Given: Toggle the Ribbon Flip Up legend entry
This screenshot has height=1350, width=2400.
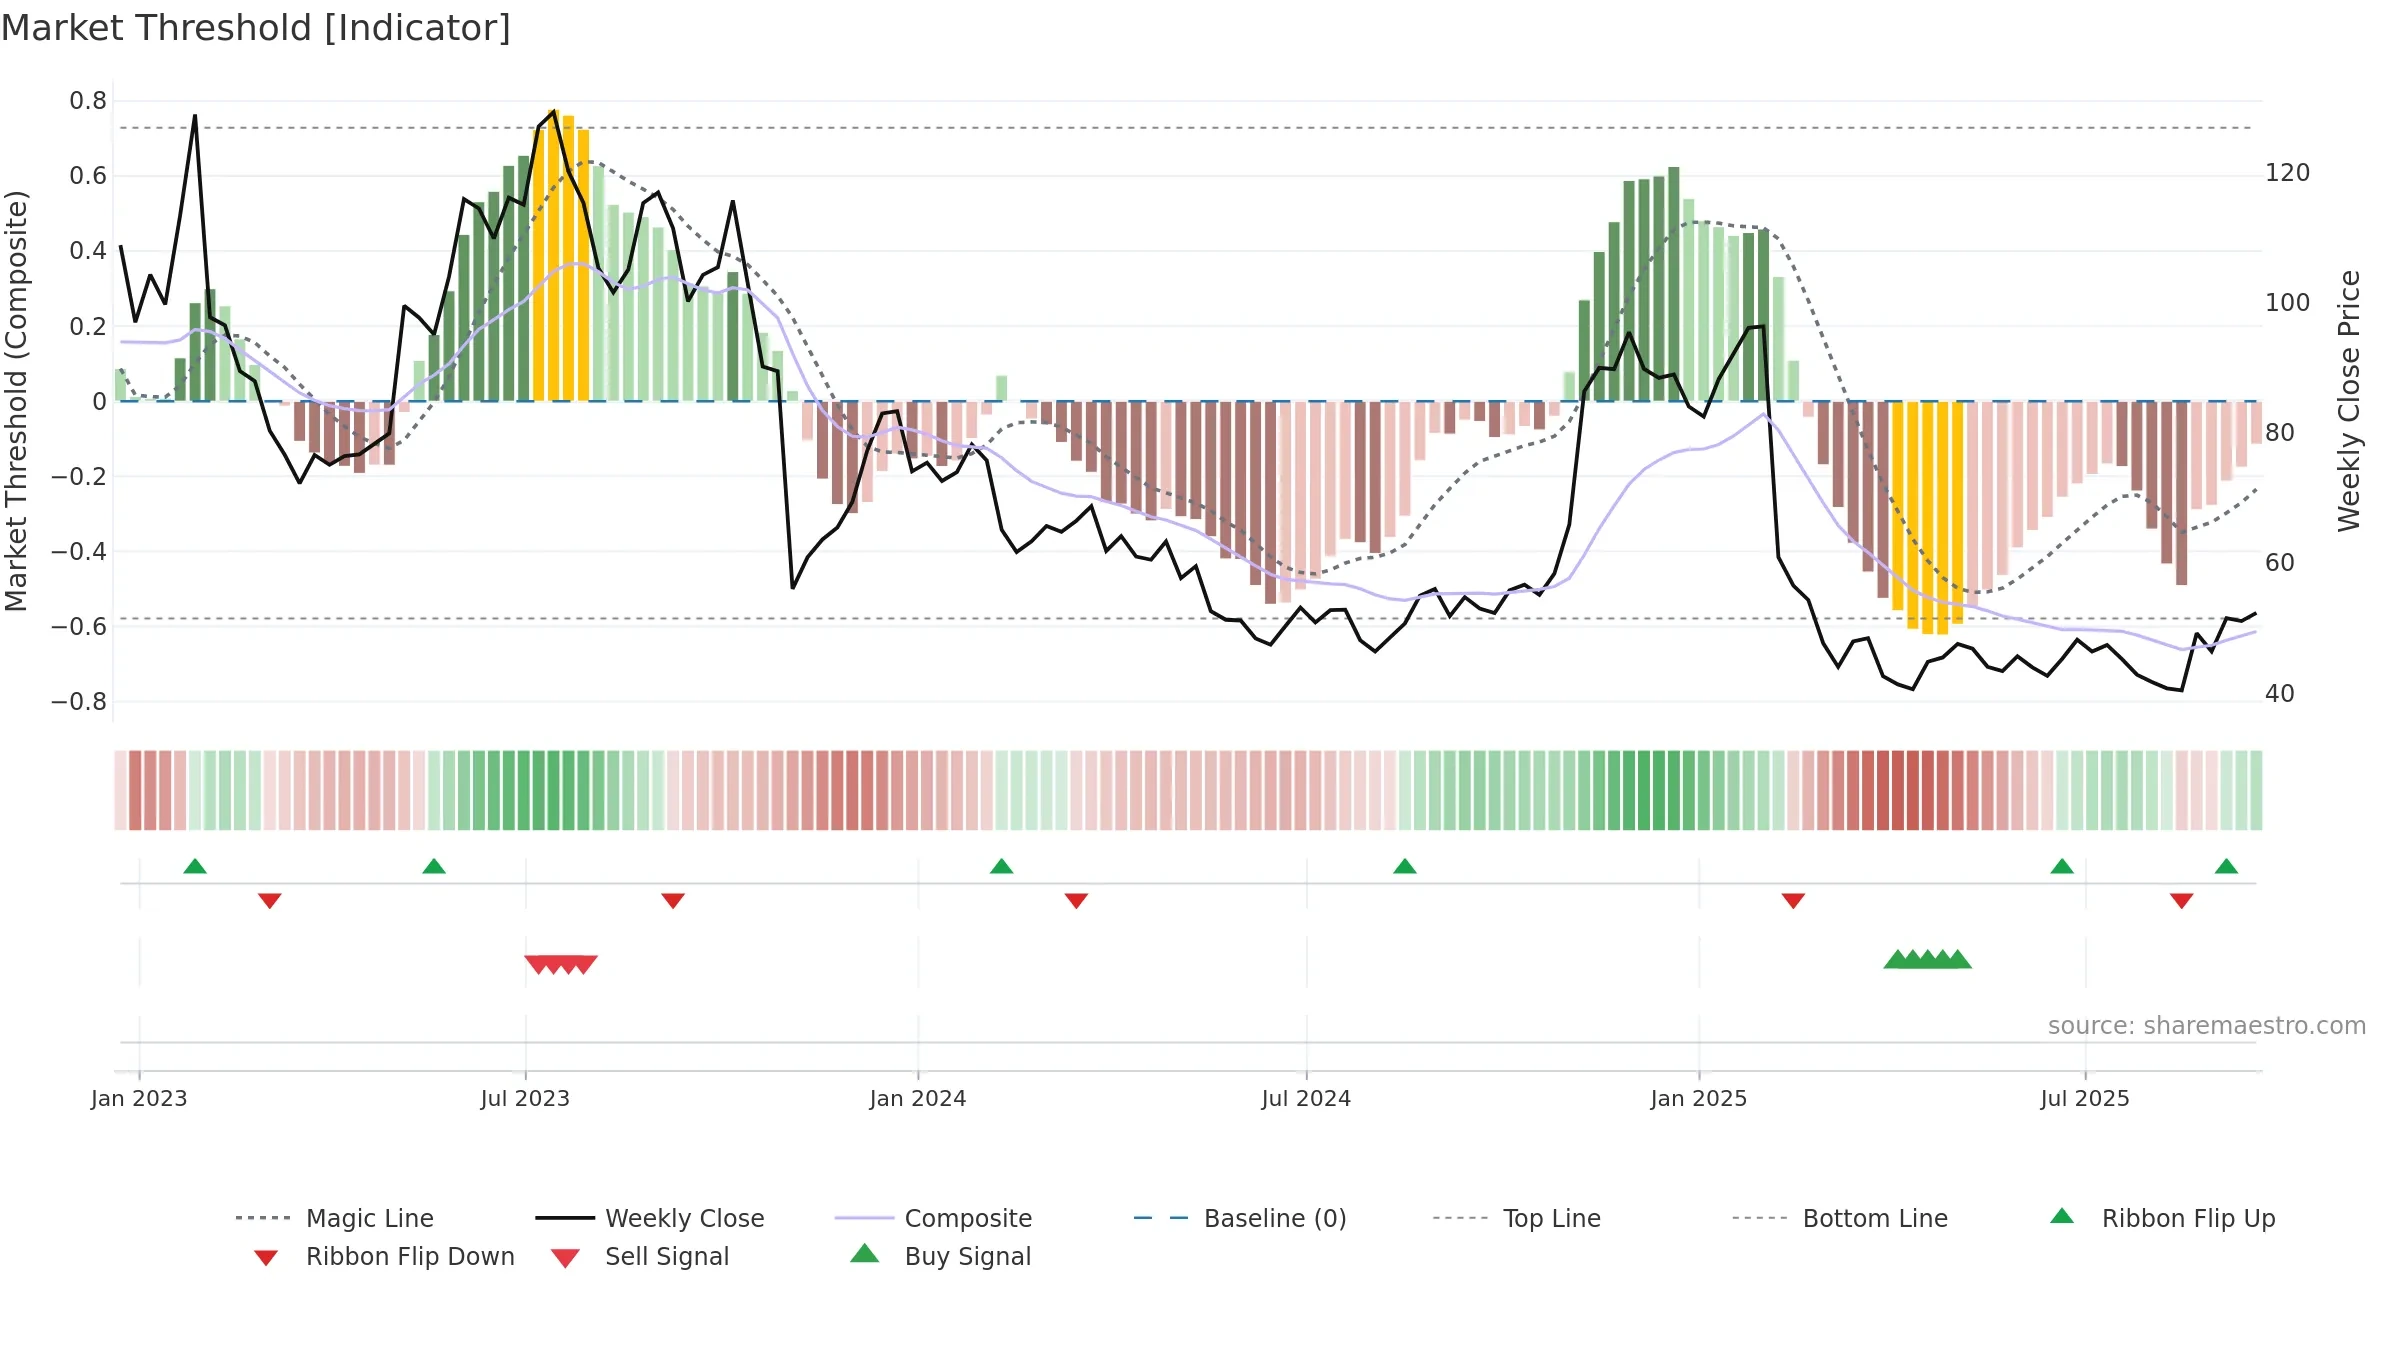Looking at the screenshot, I should tap(2163, 1218).
